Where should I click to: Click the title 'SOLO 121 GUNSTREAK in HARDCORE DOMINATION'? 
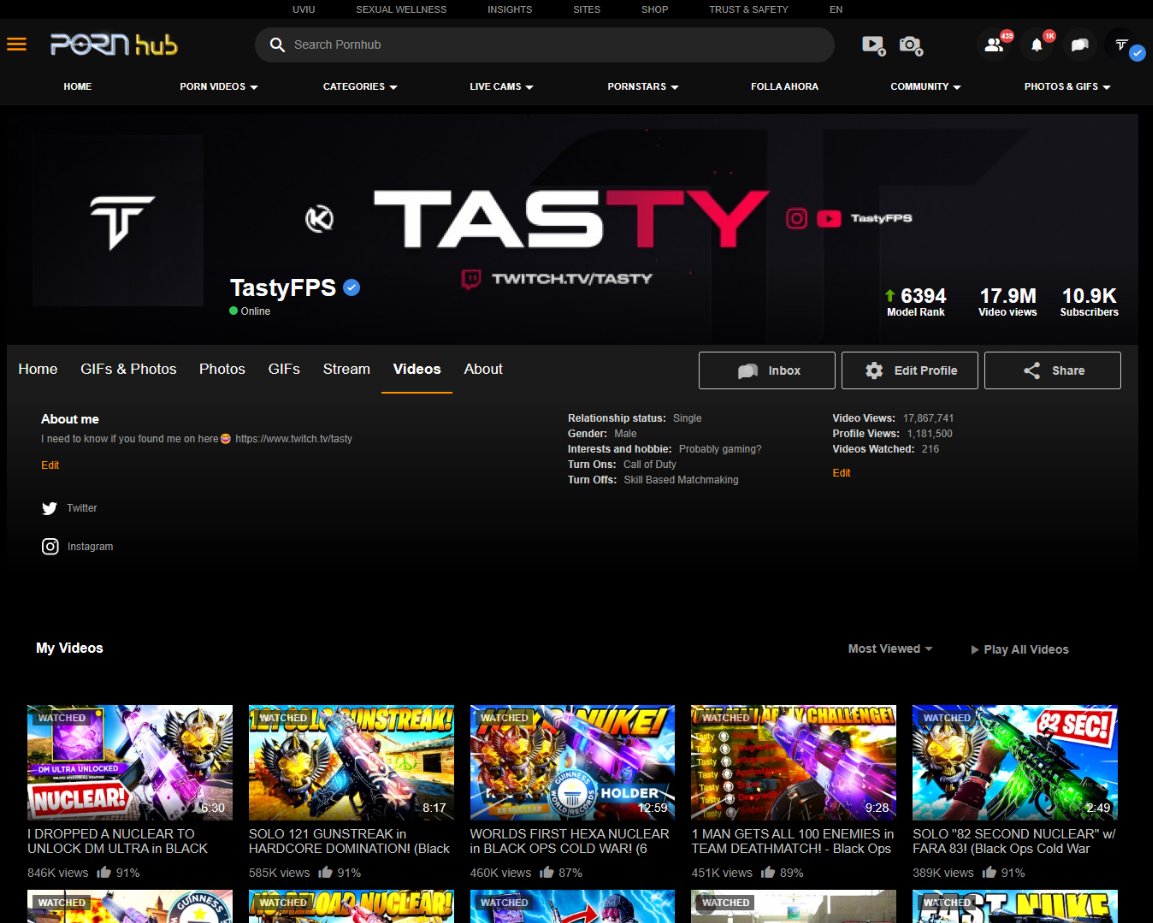tap(349, 841)
